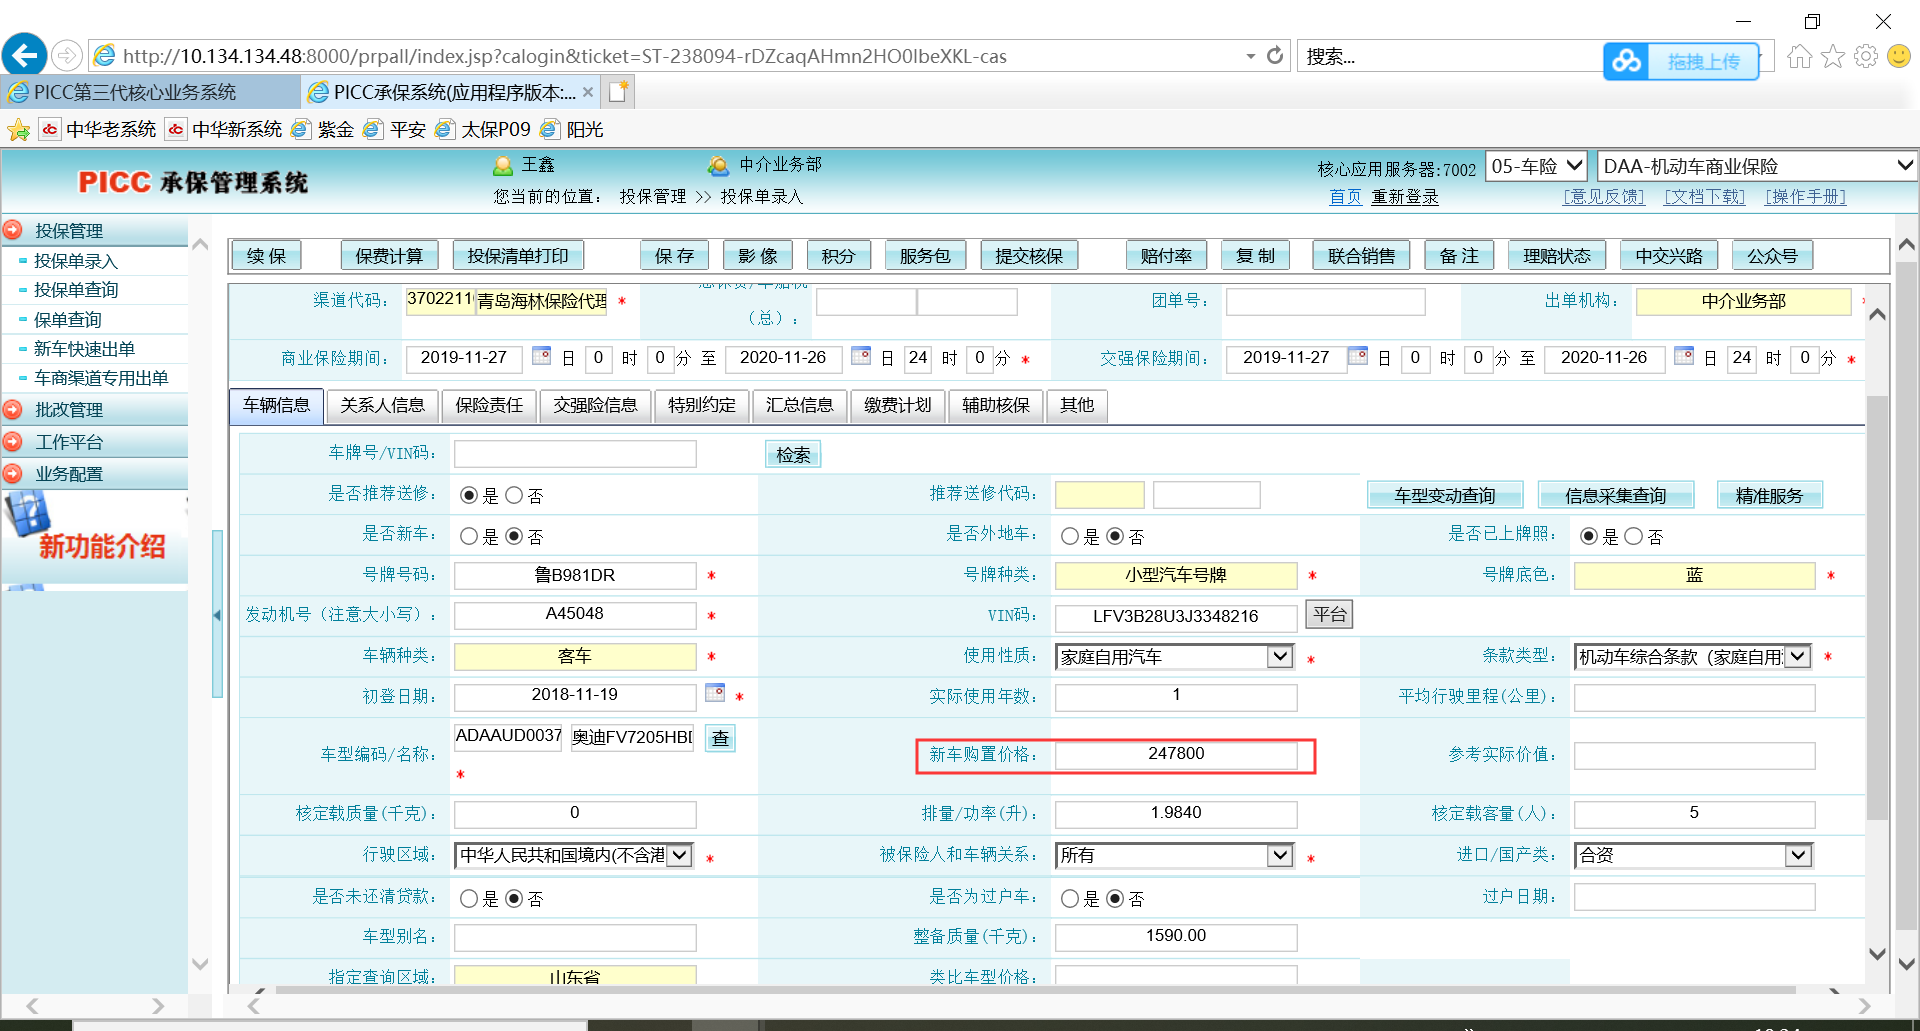The image size is (1920, 1031).
Task: Open the 进口/国产类 dropdown
Action: [x=1798, y=855]
